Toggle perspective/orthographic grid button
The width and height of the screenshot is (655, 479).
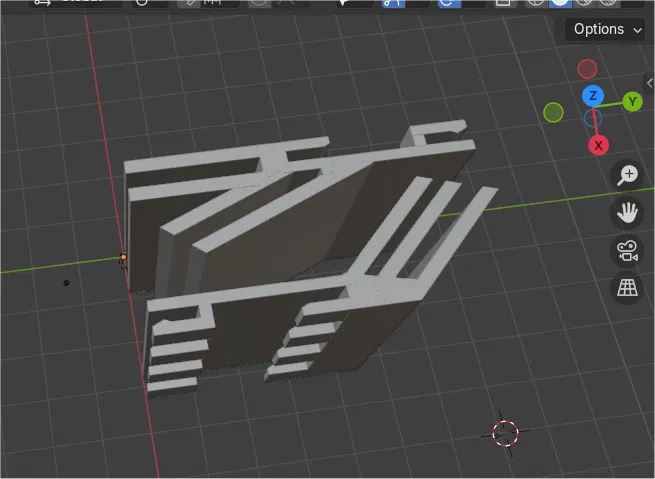pos(627,288)
